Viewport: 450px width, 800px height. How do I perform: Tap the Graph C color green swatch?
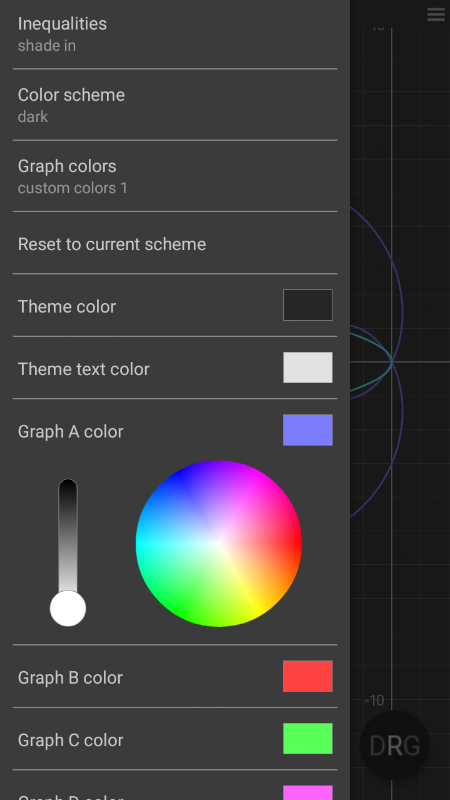pyautogui.click(x=308, y=738)
